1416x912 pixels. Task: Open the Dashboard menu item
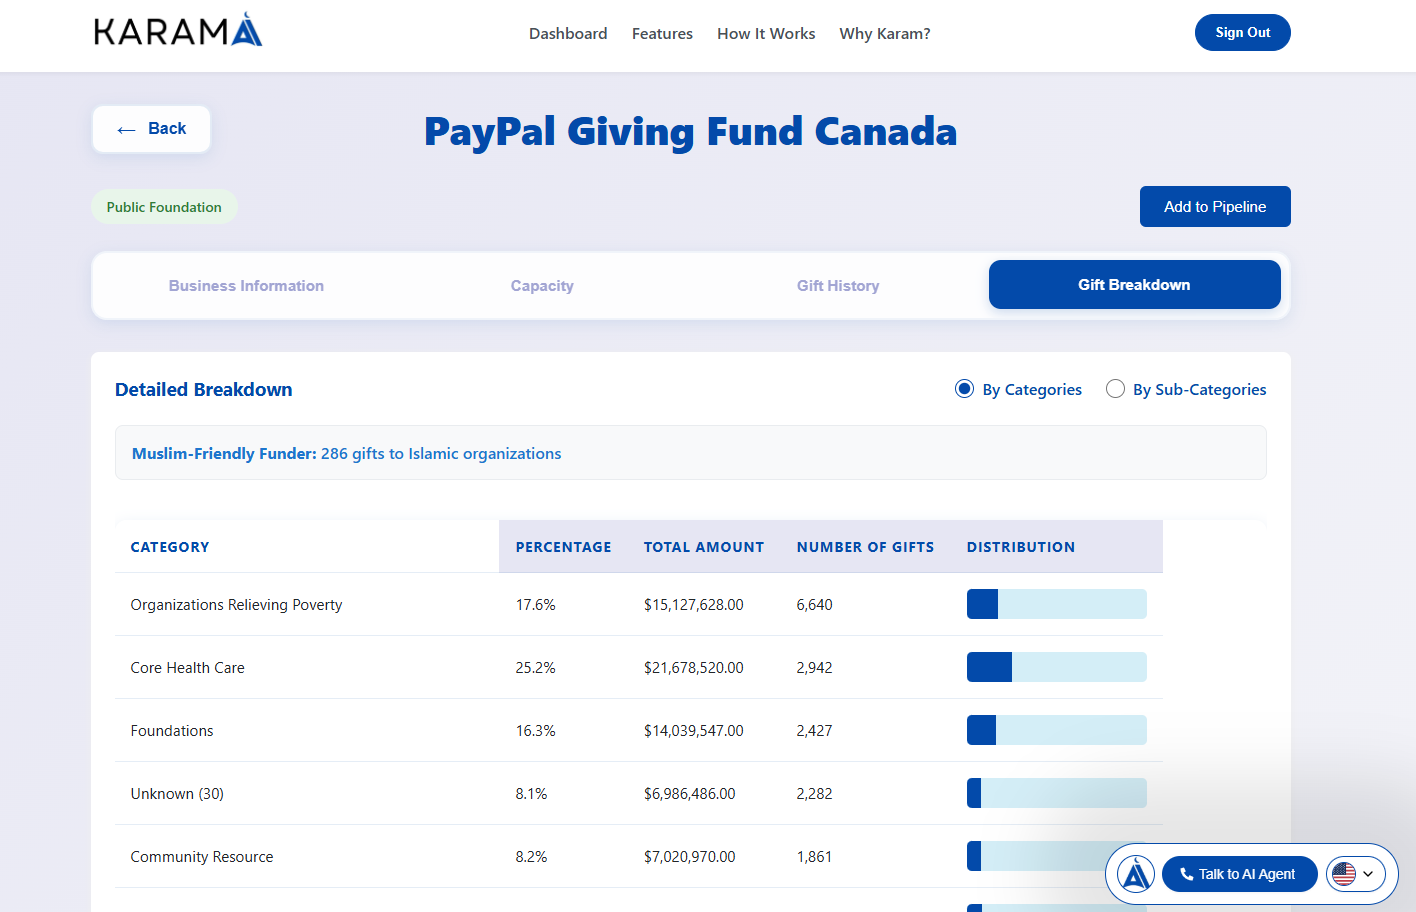(568, 34)
